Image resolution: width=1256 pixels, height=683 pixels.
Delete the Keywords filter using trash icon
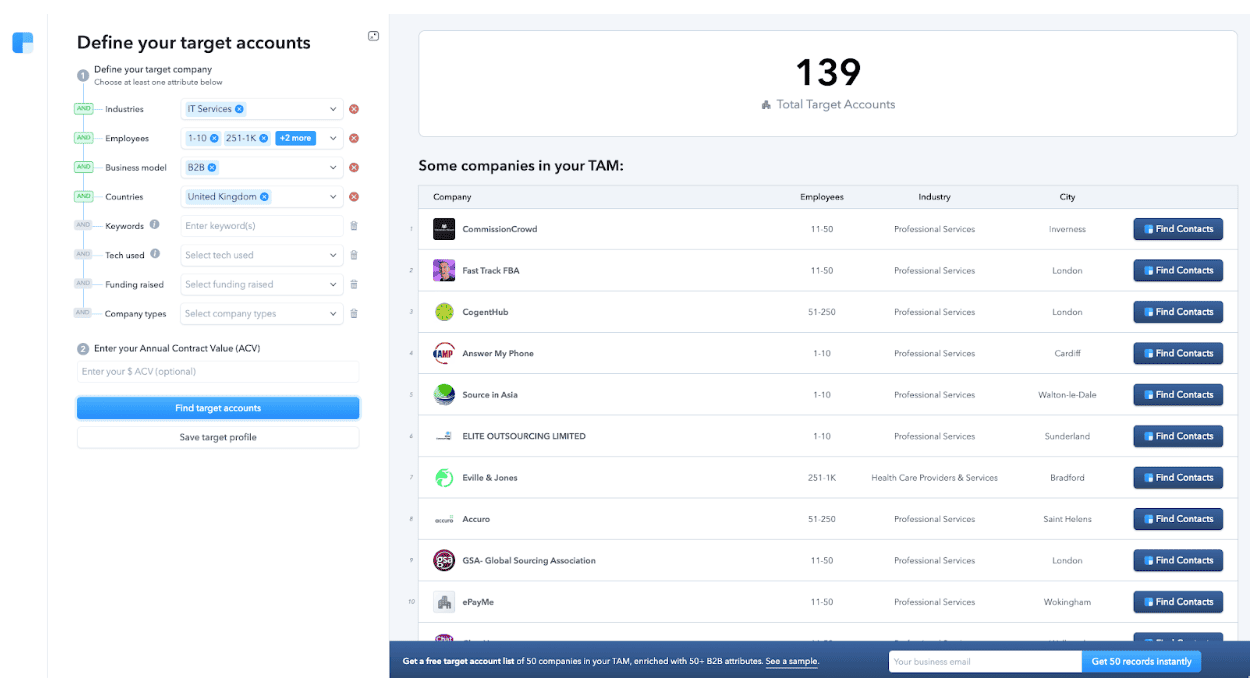(353, 225)
